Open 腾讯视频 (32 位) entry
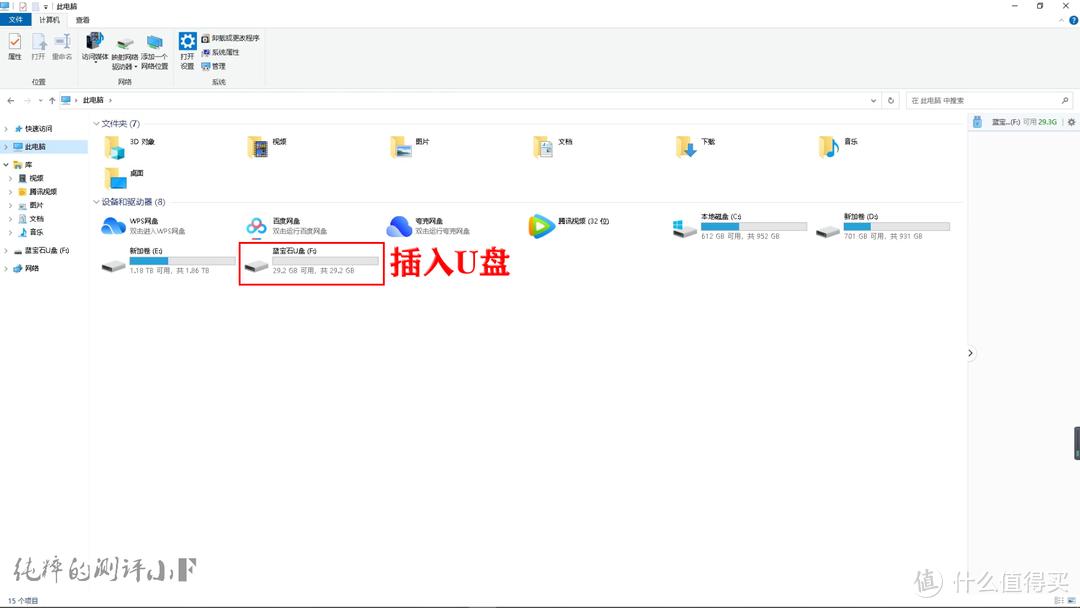 tap(569, 226)
